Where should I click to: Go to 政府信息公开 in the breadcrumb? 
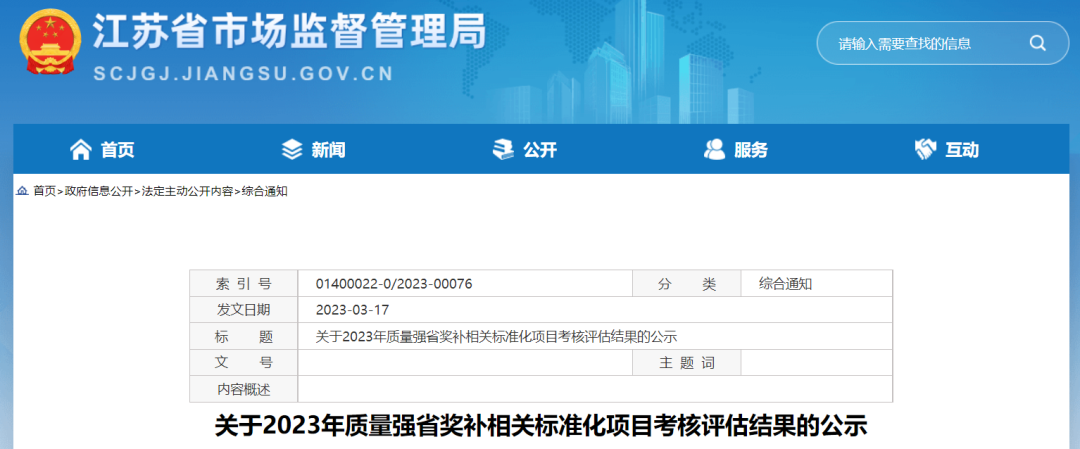(98, 191)
